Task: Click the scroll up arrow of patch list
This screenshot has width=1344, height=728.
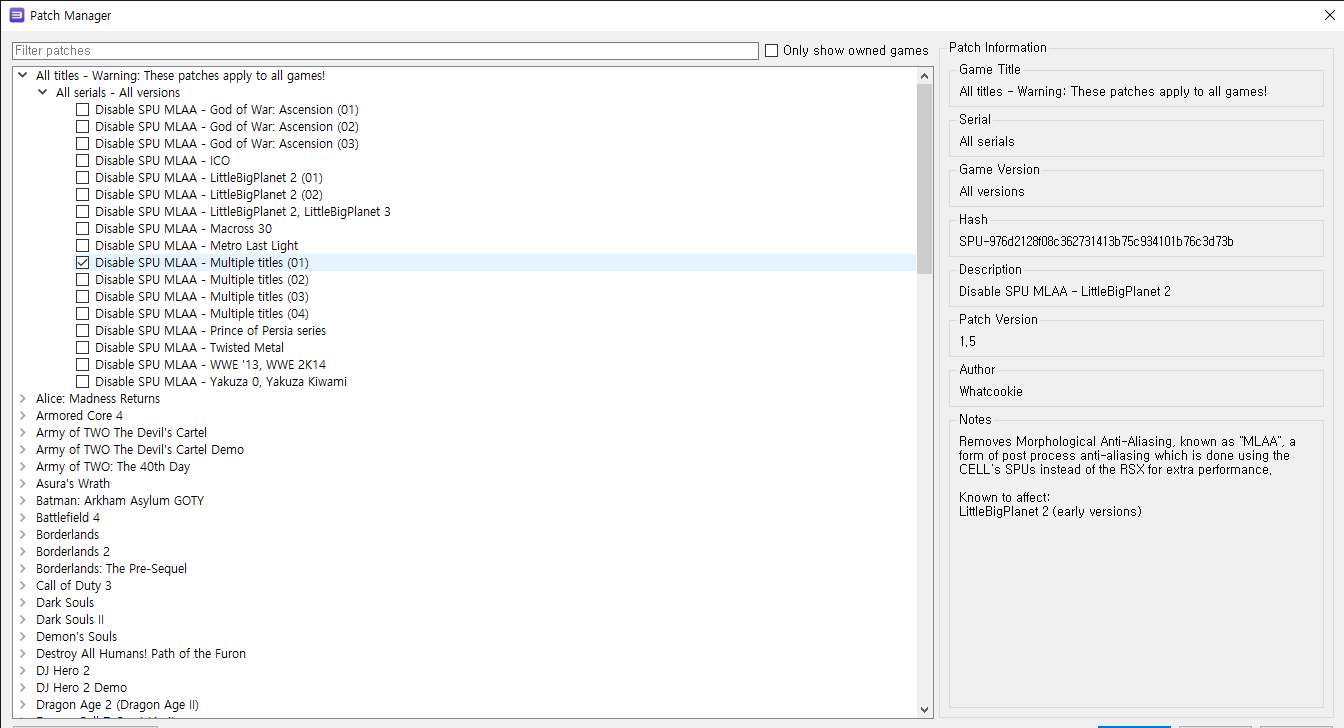Action: tap(924, 76)
